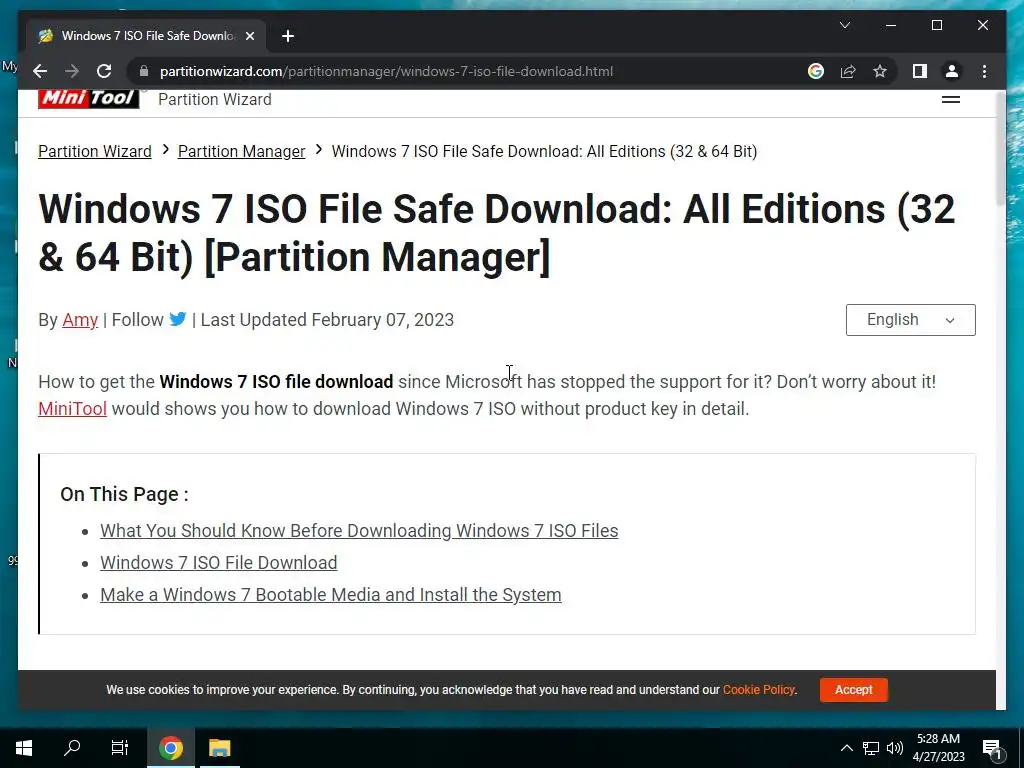Open the tab search chevron

point(844,25)
